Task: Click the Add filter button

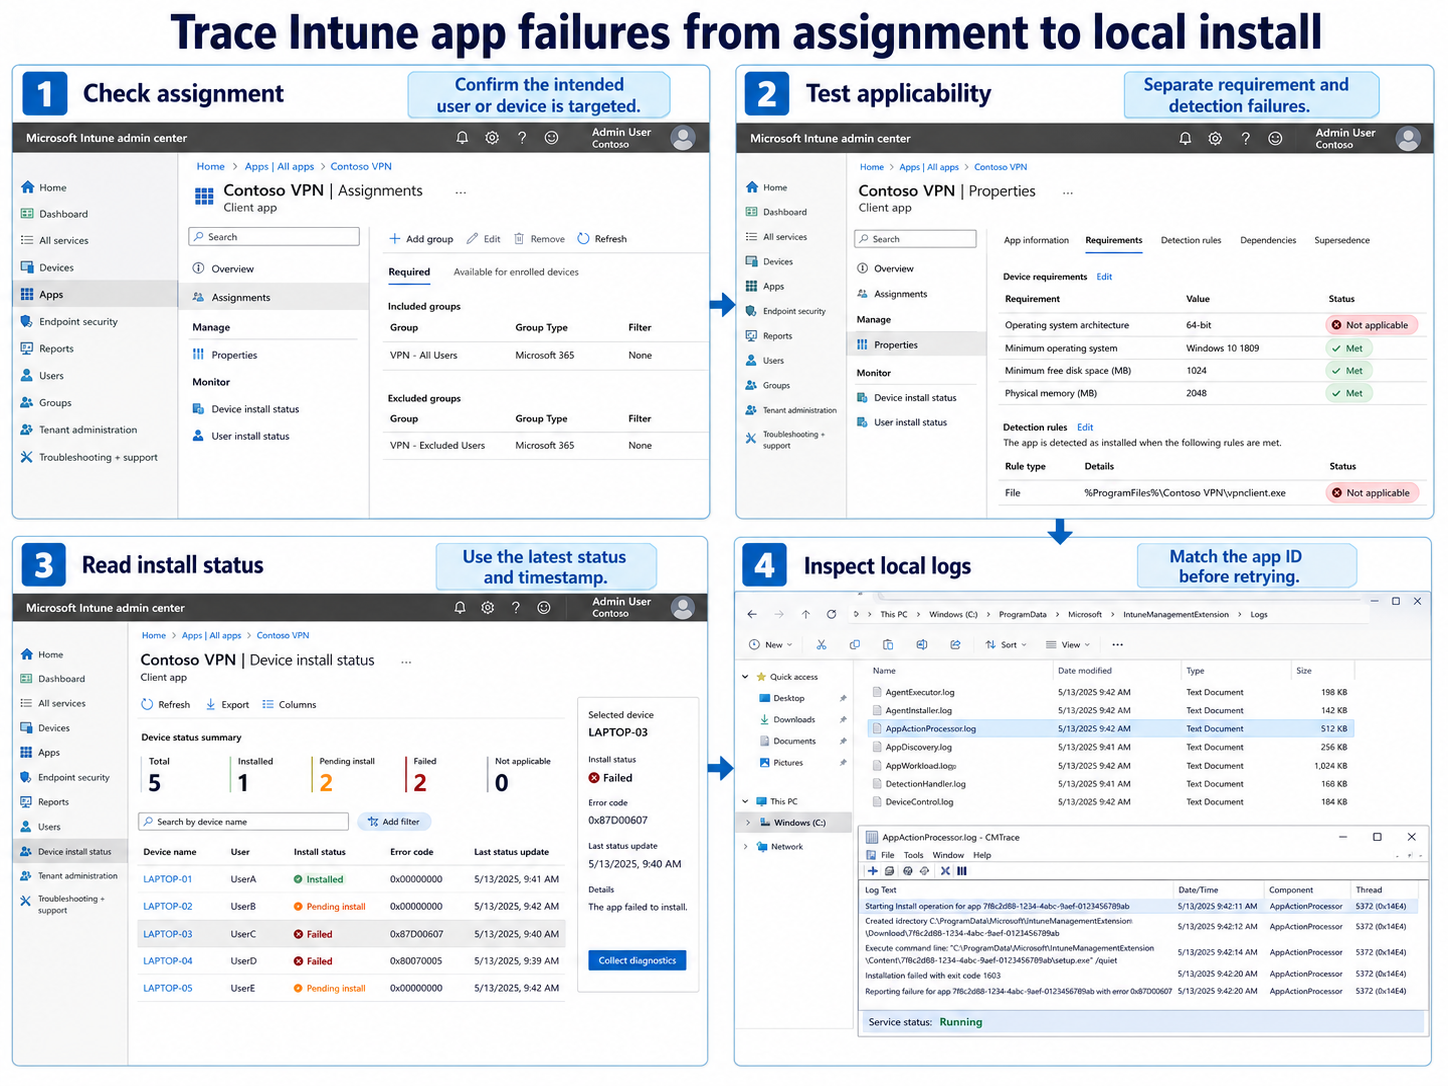Action: [x=394, y=822]
